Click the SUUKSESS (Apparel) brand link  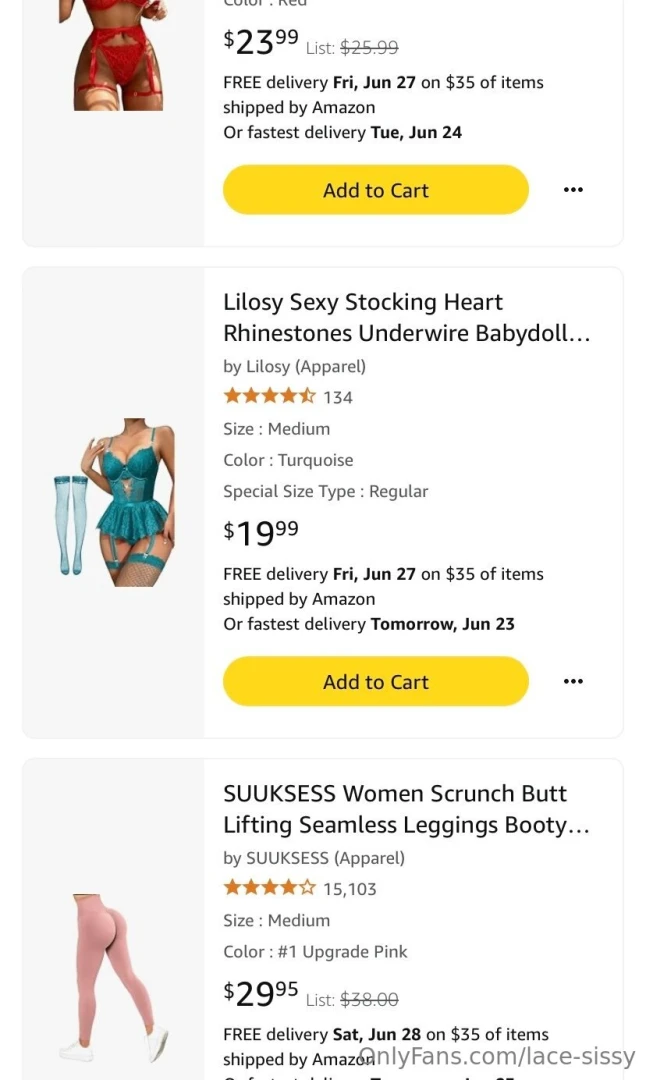point(313,858)
